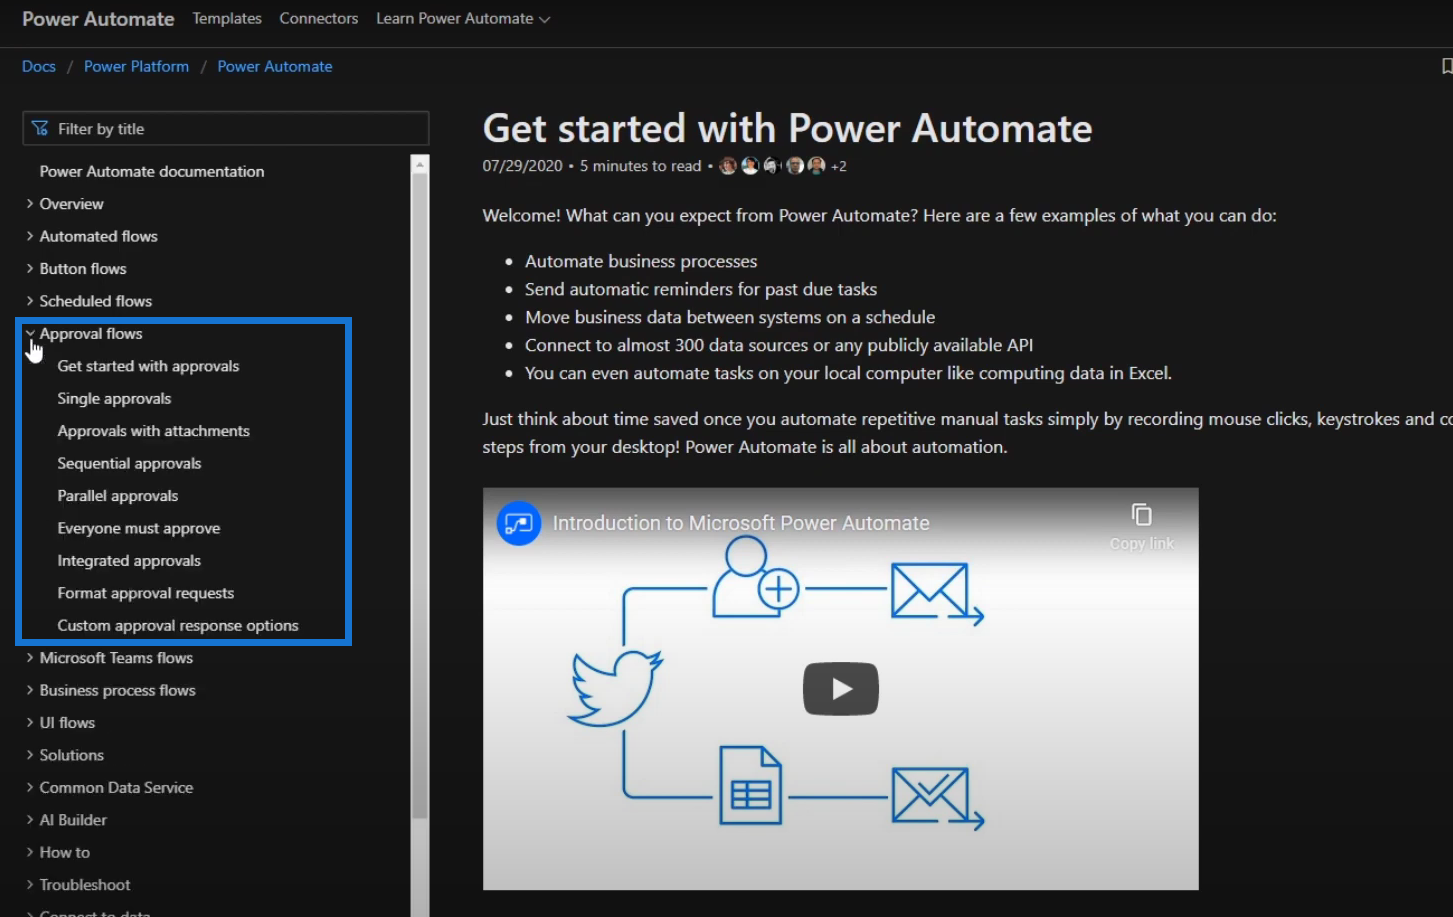Open Everyone must approve article
This screenshot has width=1453, height=917.
(x=138, y=528)
